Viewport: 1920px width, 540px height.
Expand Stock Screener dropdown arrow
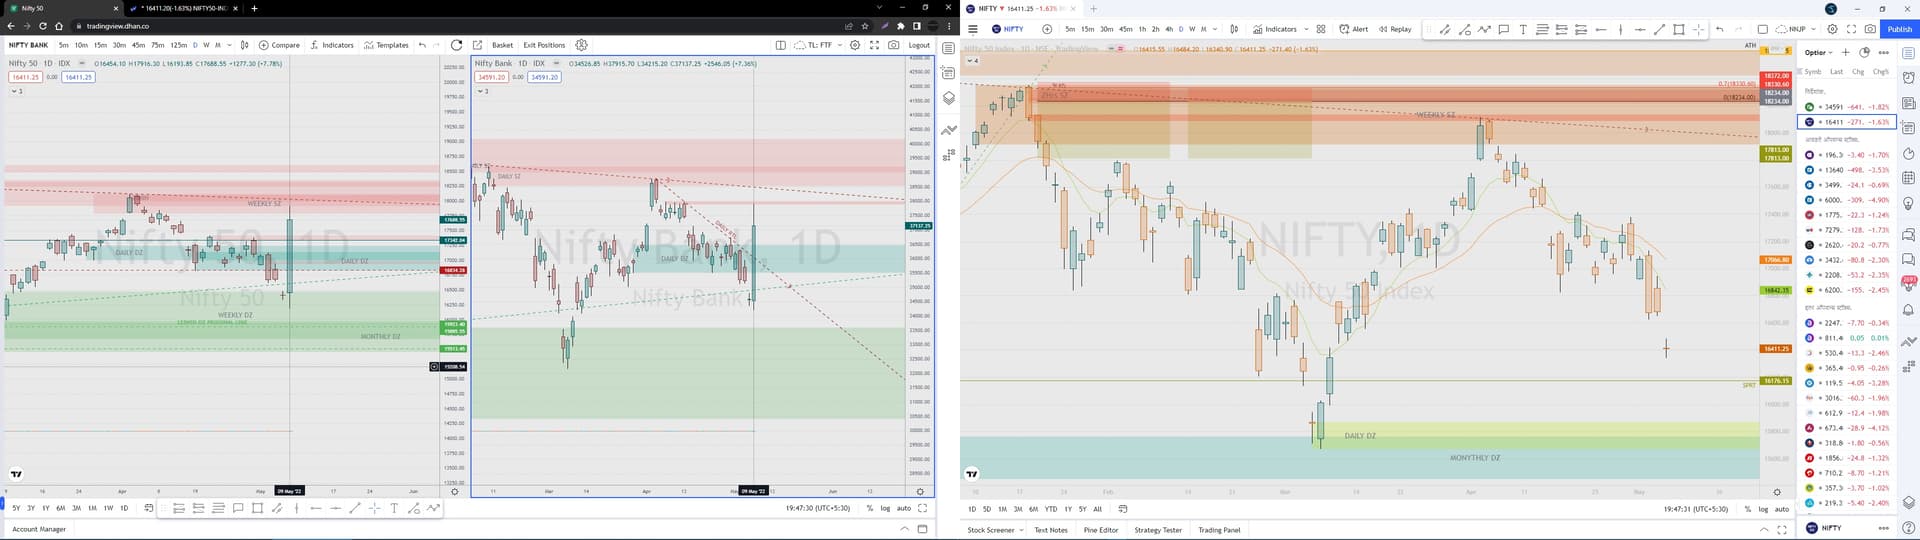[x=1020, y=530]
